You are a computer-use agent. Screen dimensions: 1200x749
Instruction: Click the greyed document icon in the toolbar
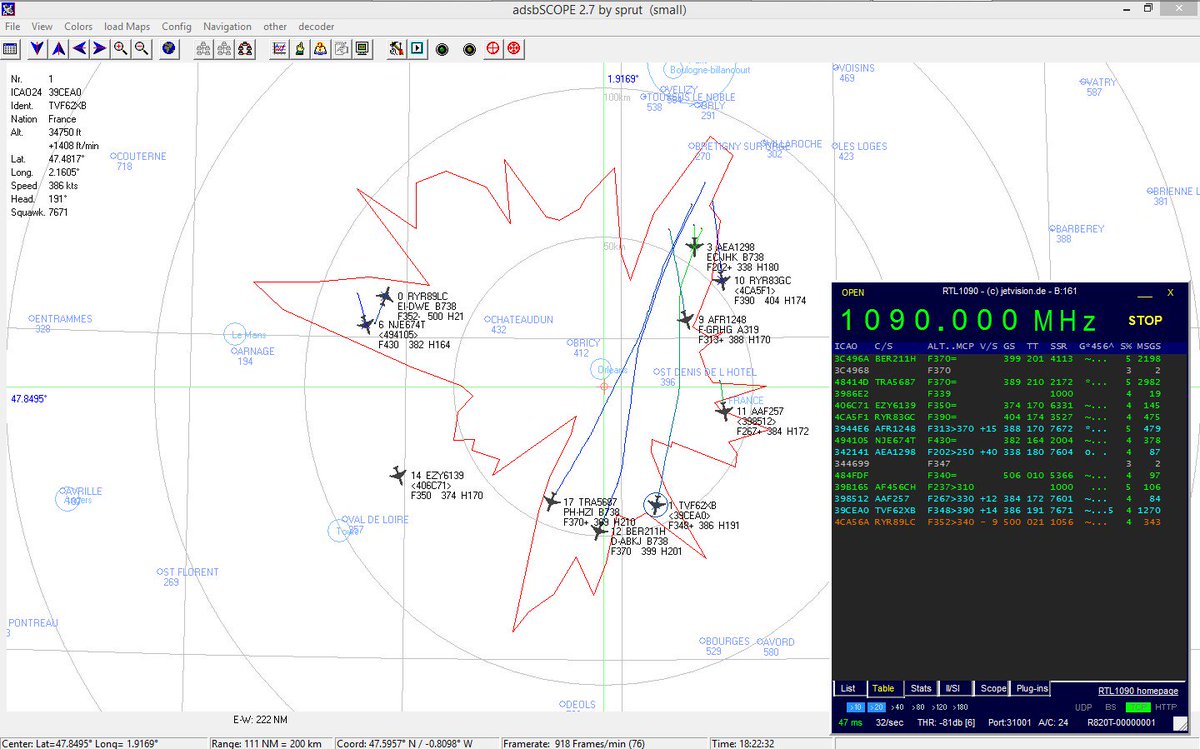pos(341,47)
